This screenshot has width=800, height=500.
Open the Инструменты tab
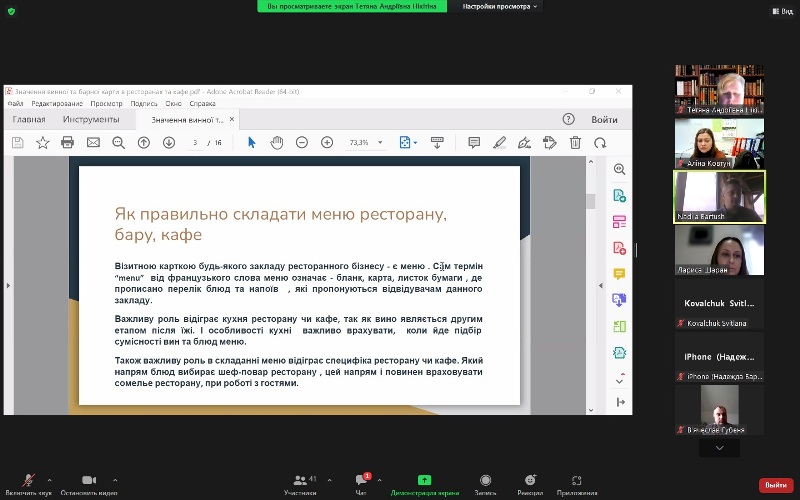click(91, 119)
